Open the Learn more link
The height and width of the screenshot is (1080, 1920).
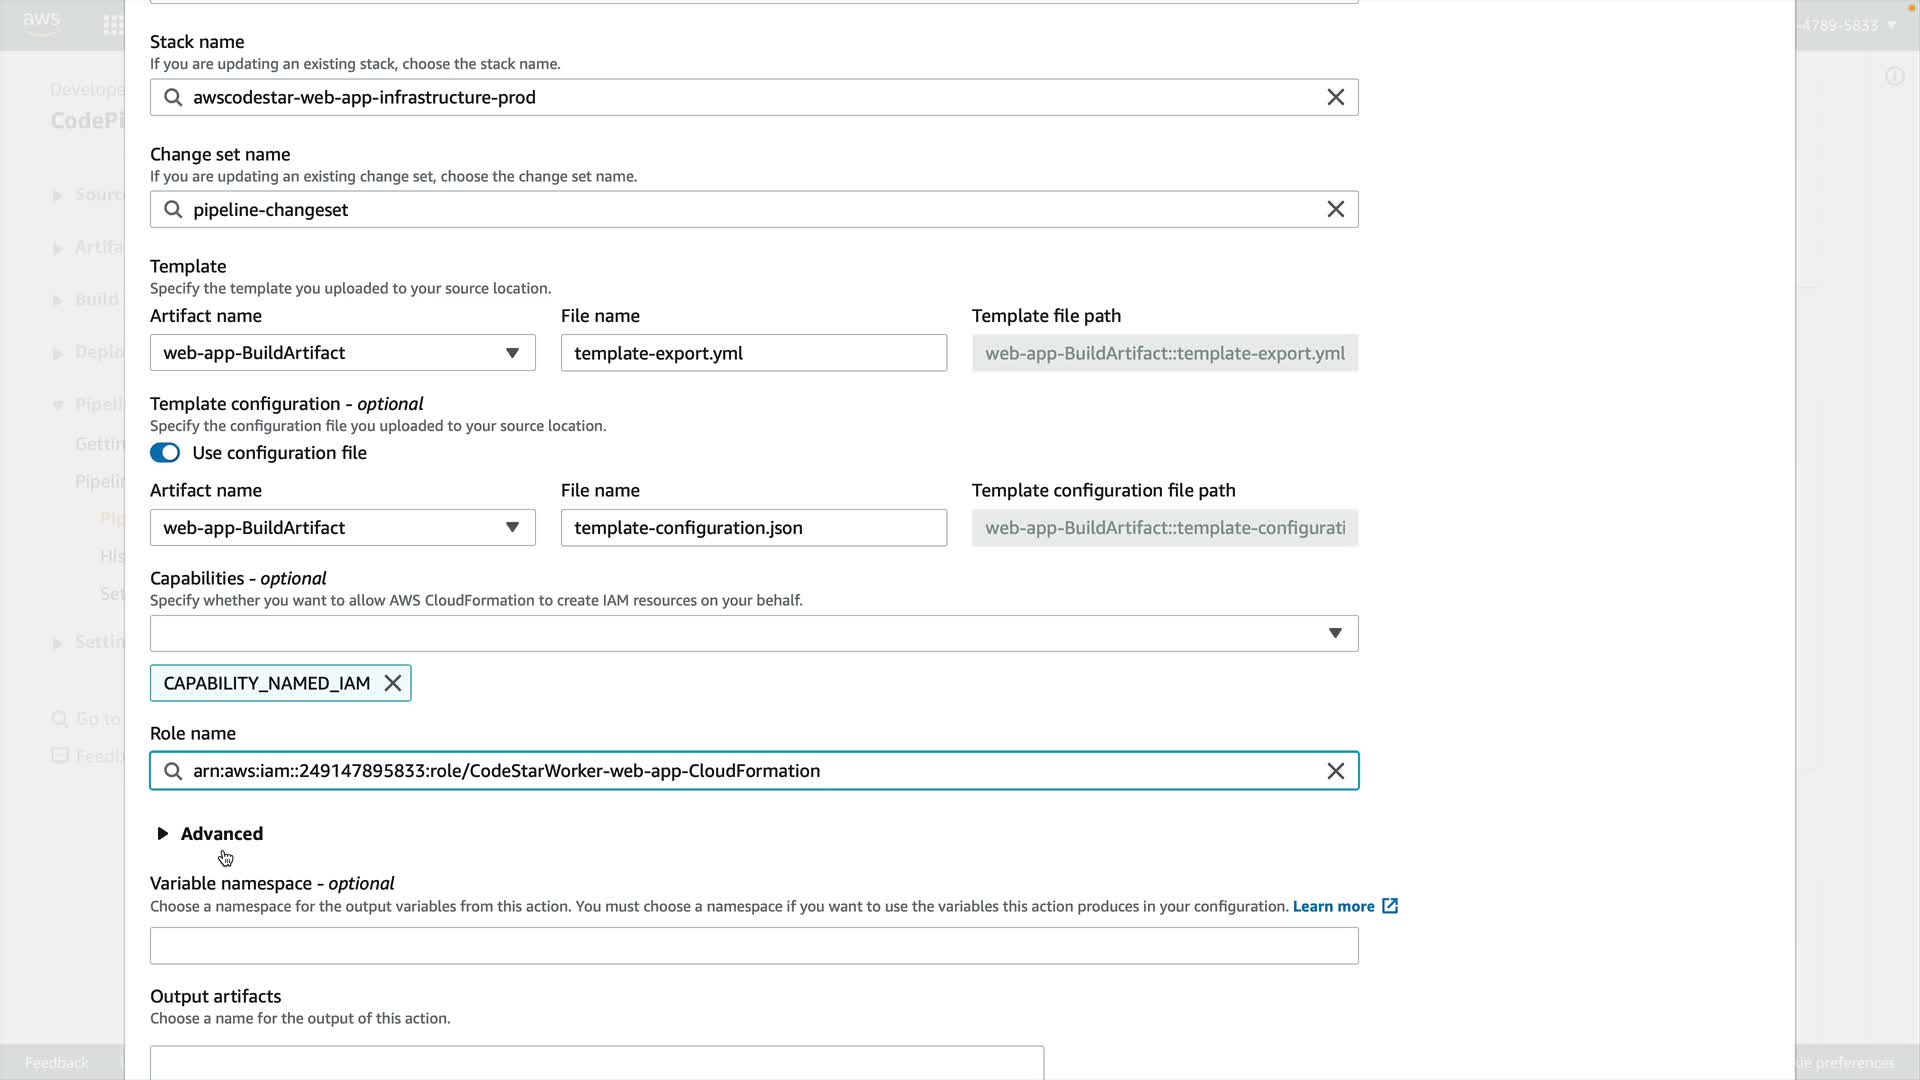(x=1333, y=906)
